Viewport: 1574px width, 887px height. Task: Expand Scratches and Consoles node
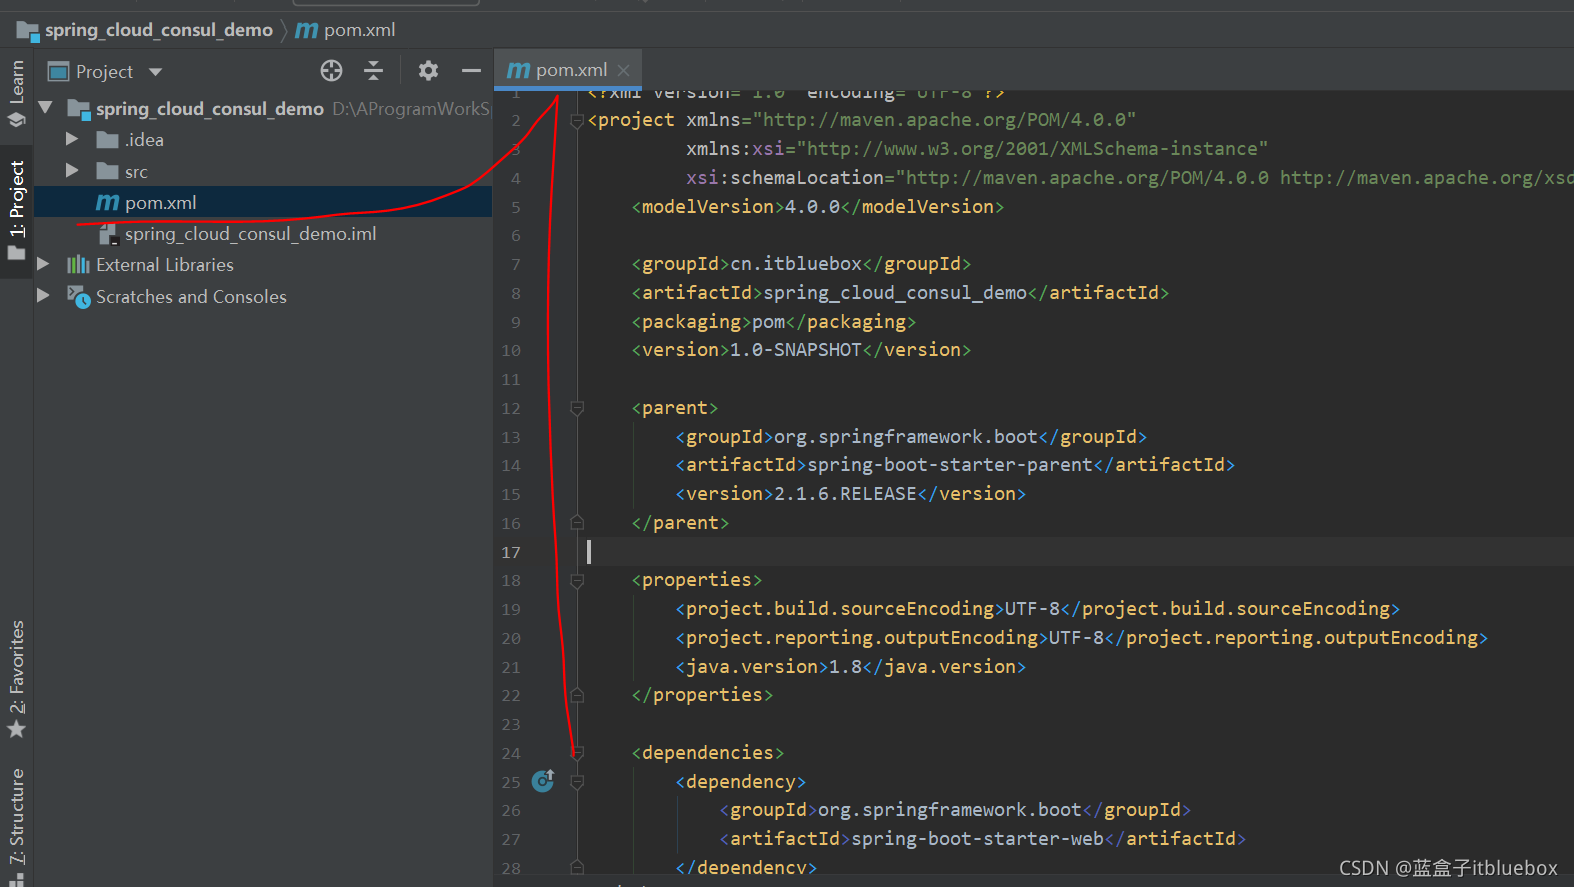point(43,296)
